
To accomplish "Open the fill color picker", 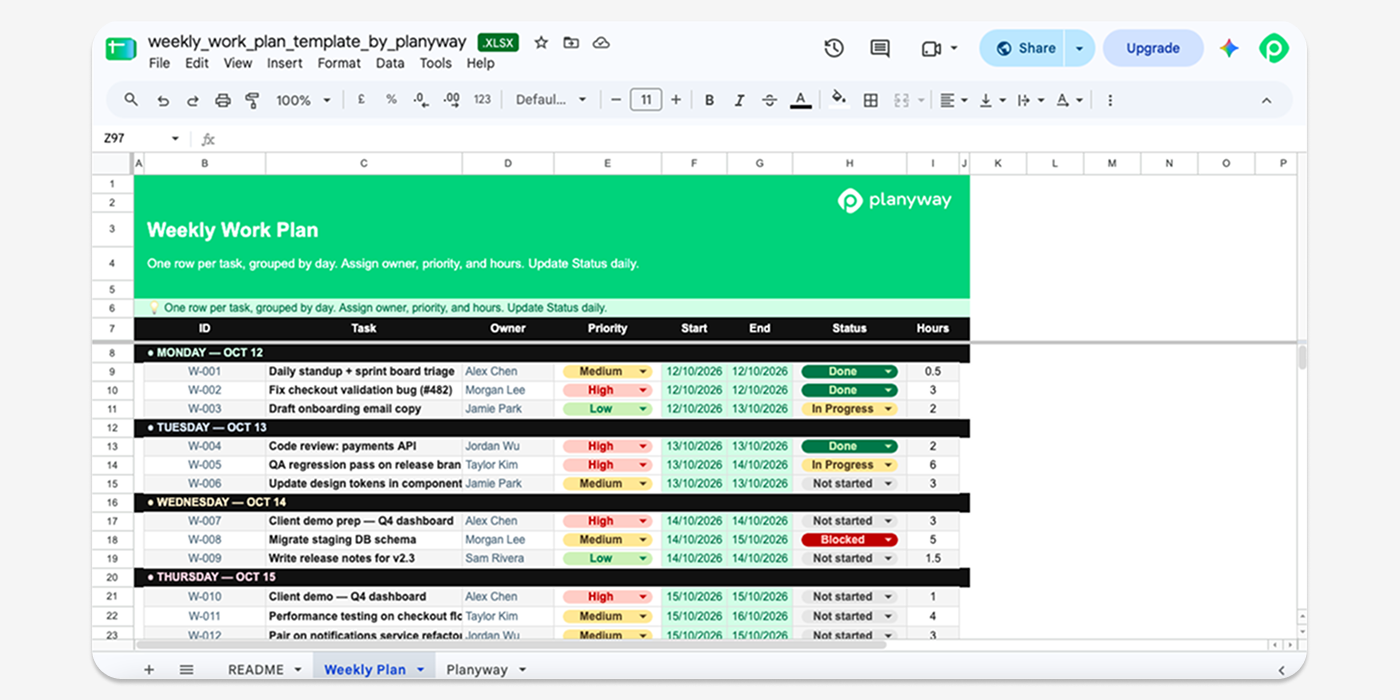I will (839, 99).
